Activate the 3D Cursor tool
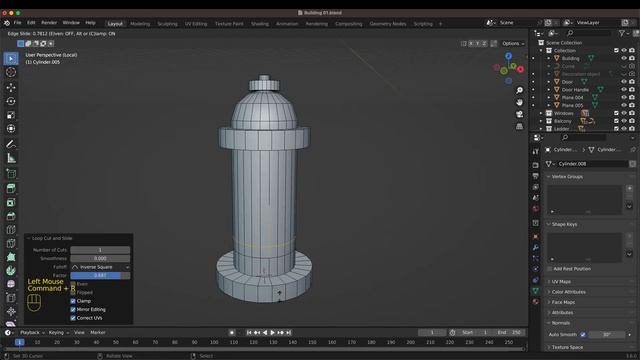The height and width of the screenshot is (360, 640). tap(11, 73)
